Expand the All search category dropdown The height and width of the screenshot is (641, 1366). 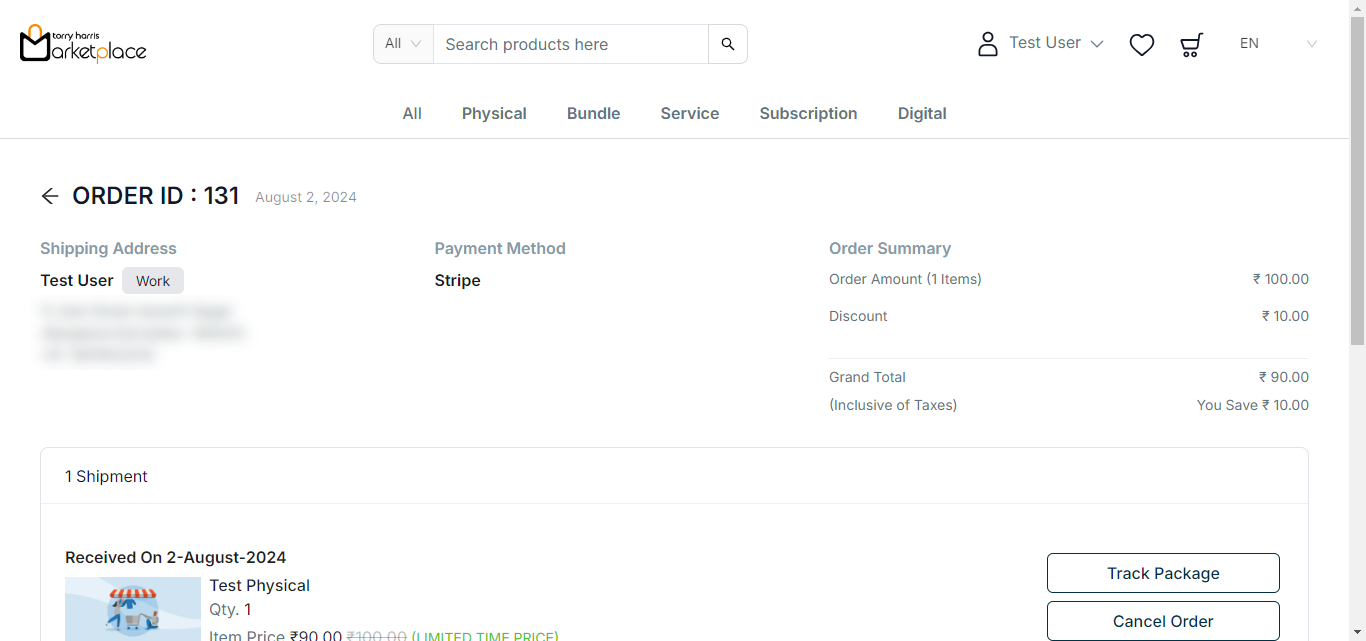[x=403, y=44]
